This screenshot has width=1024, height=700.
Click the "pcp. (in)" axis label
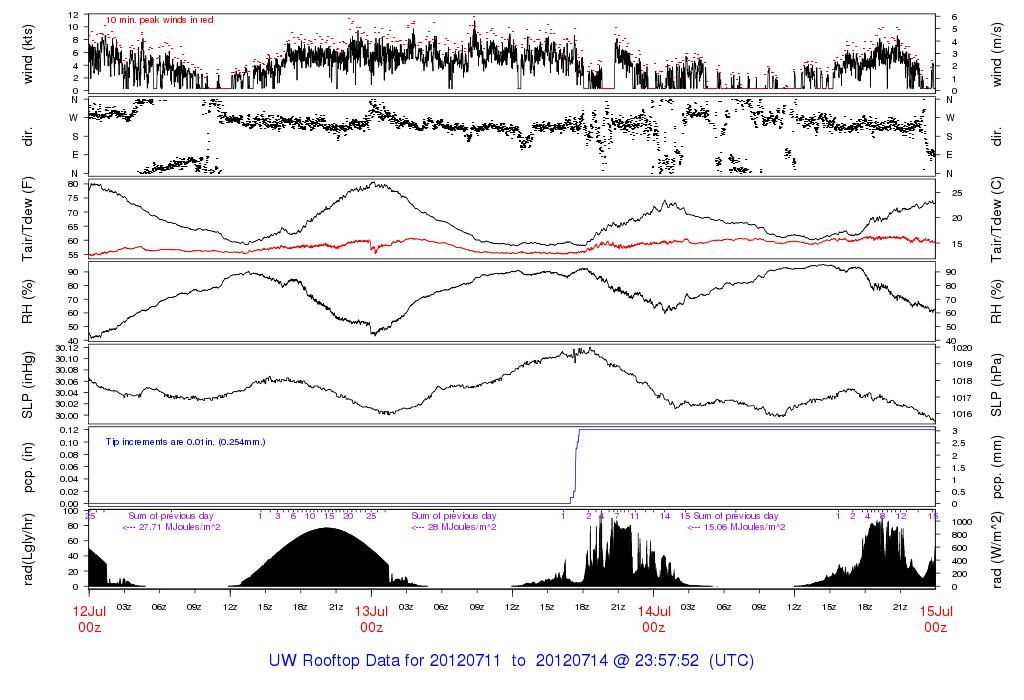[x=28, y=468]
